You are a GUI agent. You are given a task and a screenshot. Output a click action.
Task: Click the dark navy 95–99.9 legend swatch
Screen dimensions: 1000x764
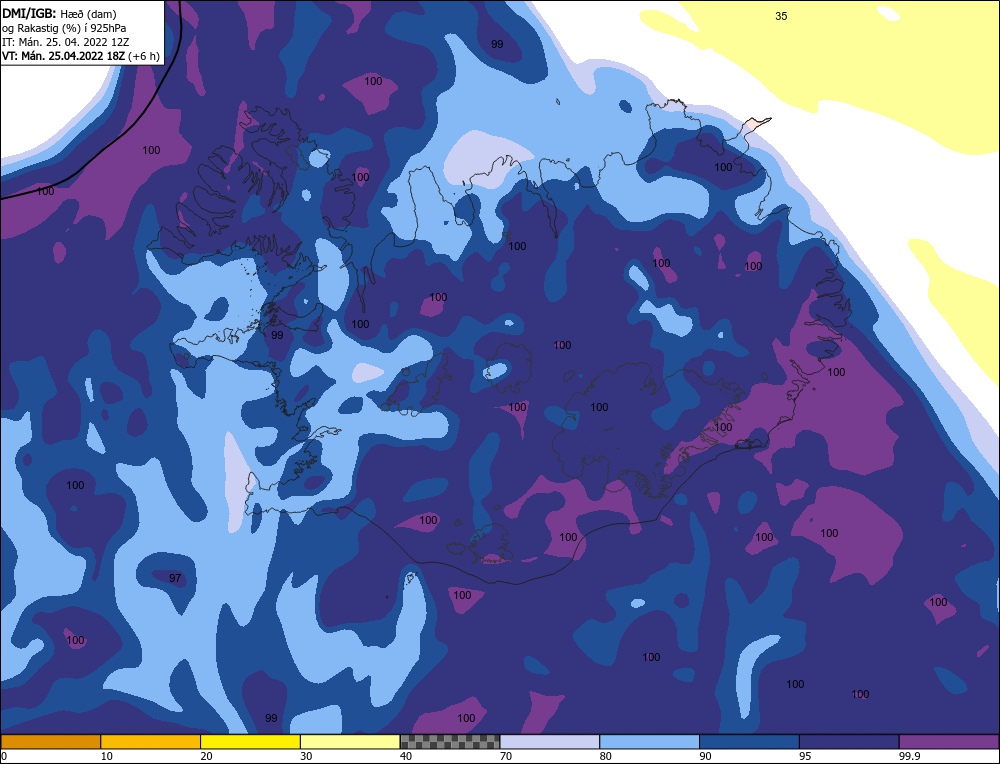click(x=849, y=742)
